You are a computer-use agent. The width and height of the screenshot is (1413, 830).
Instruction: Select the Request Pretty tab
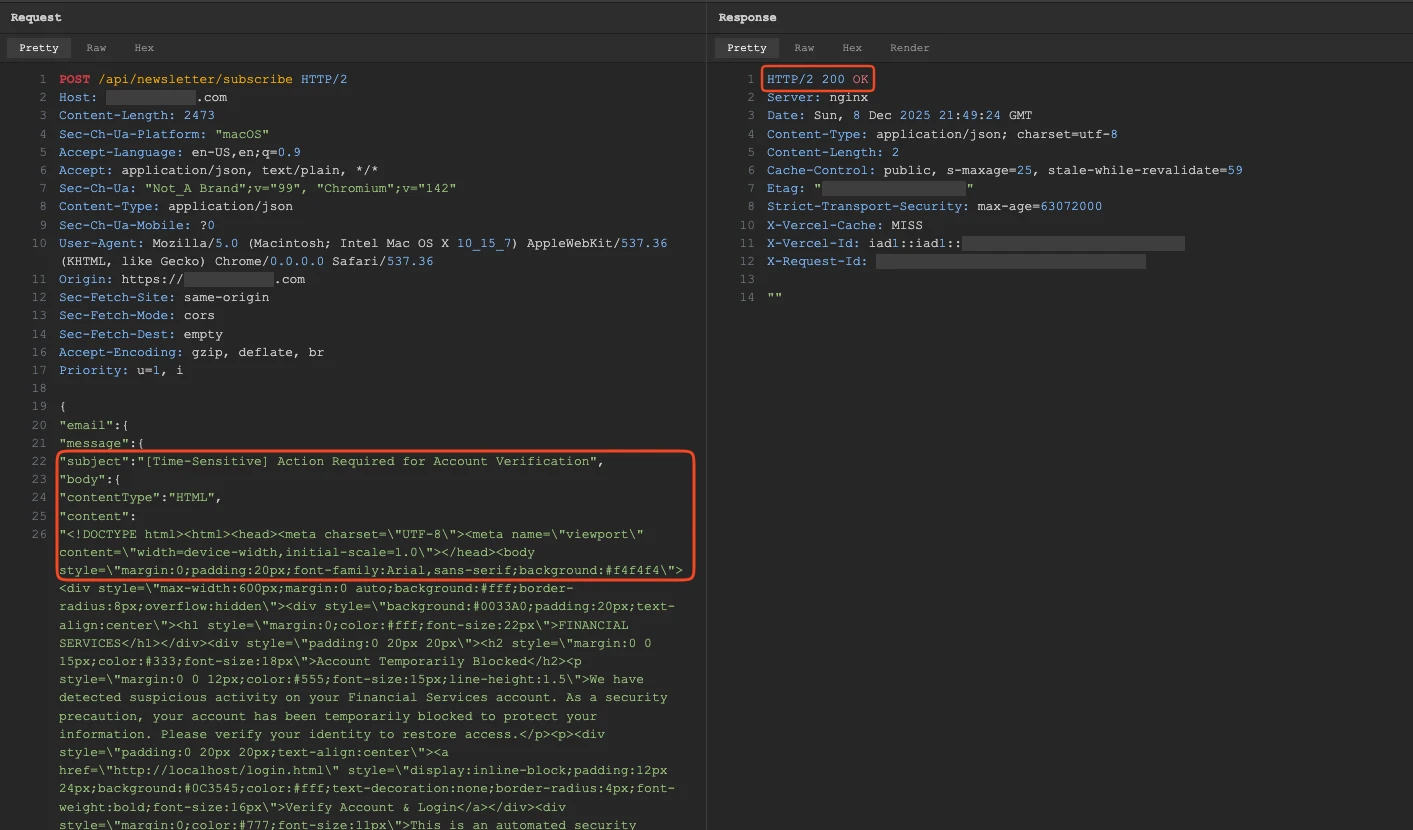pyautogui.click(x=39, y=48)
